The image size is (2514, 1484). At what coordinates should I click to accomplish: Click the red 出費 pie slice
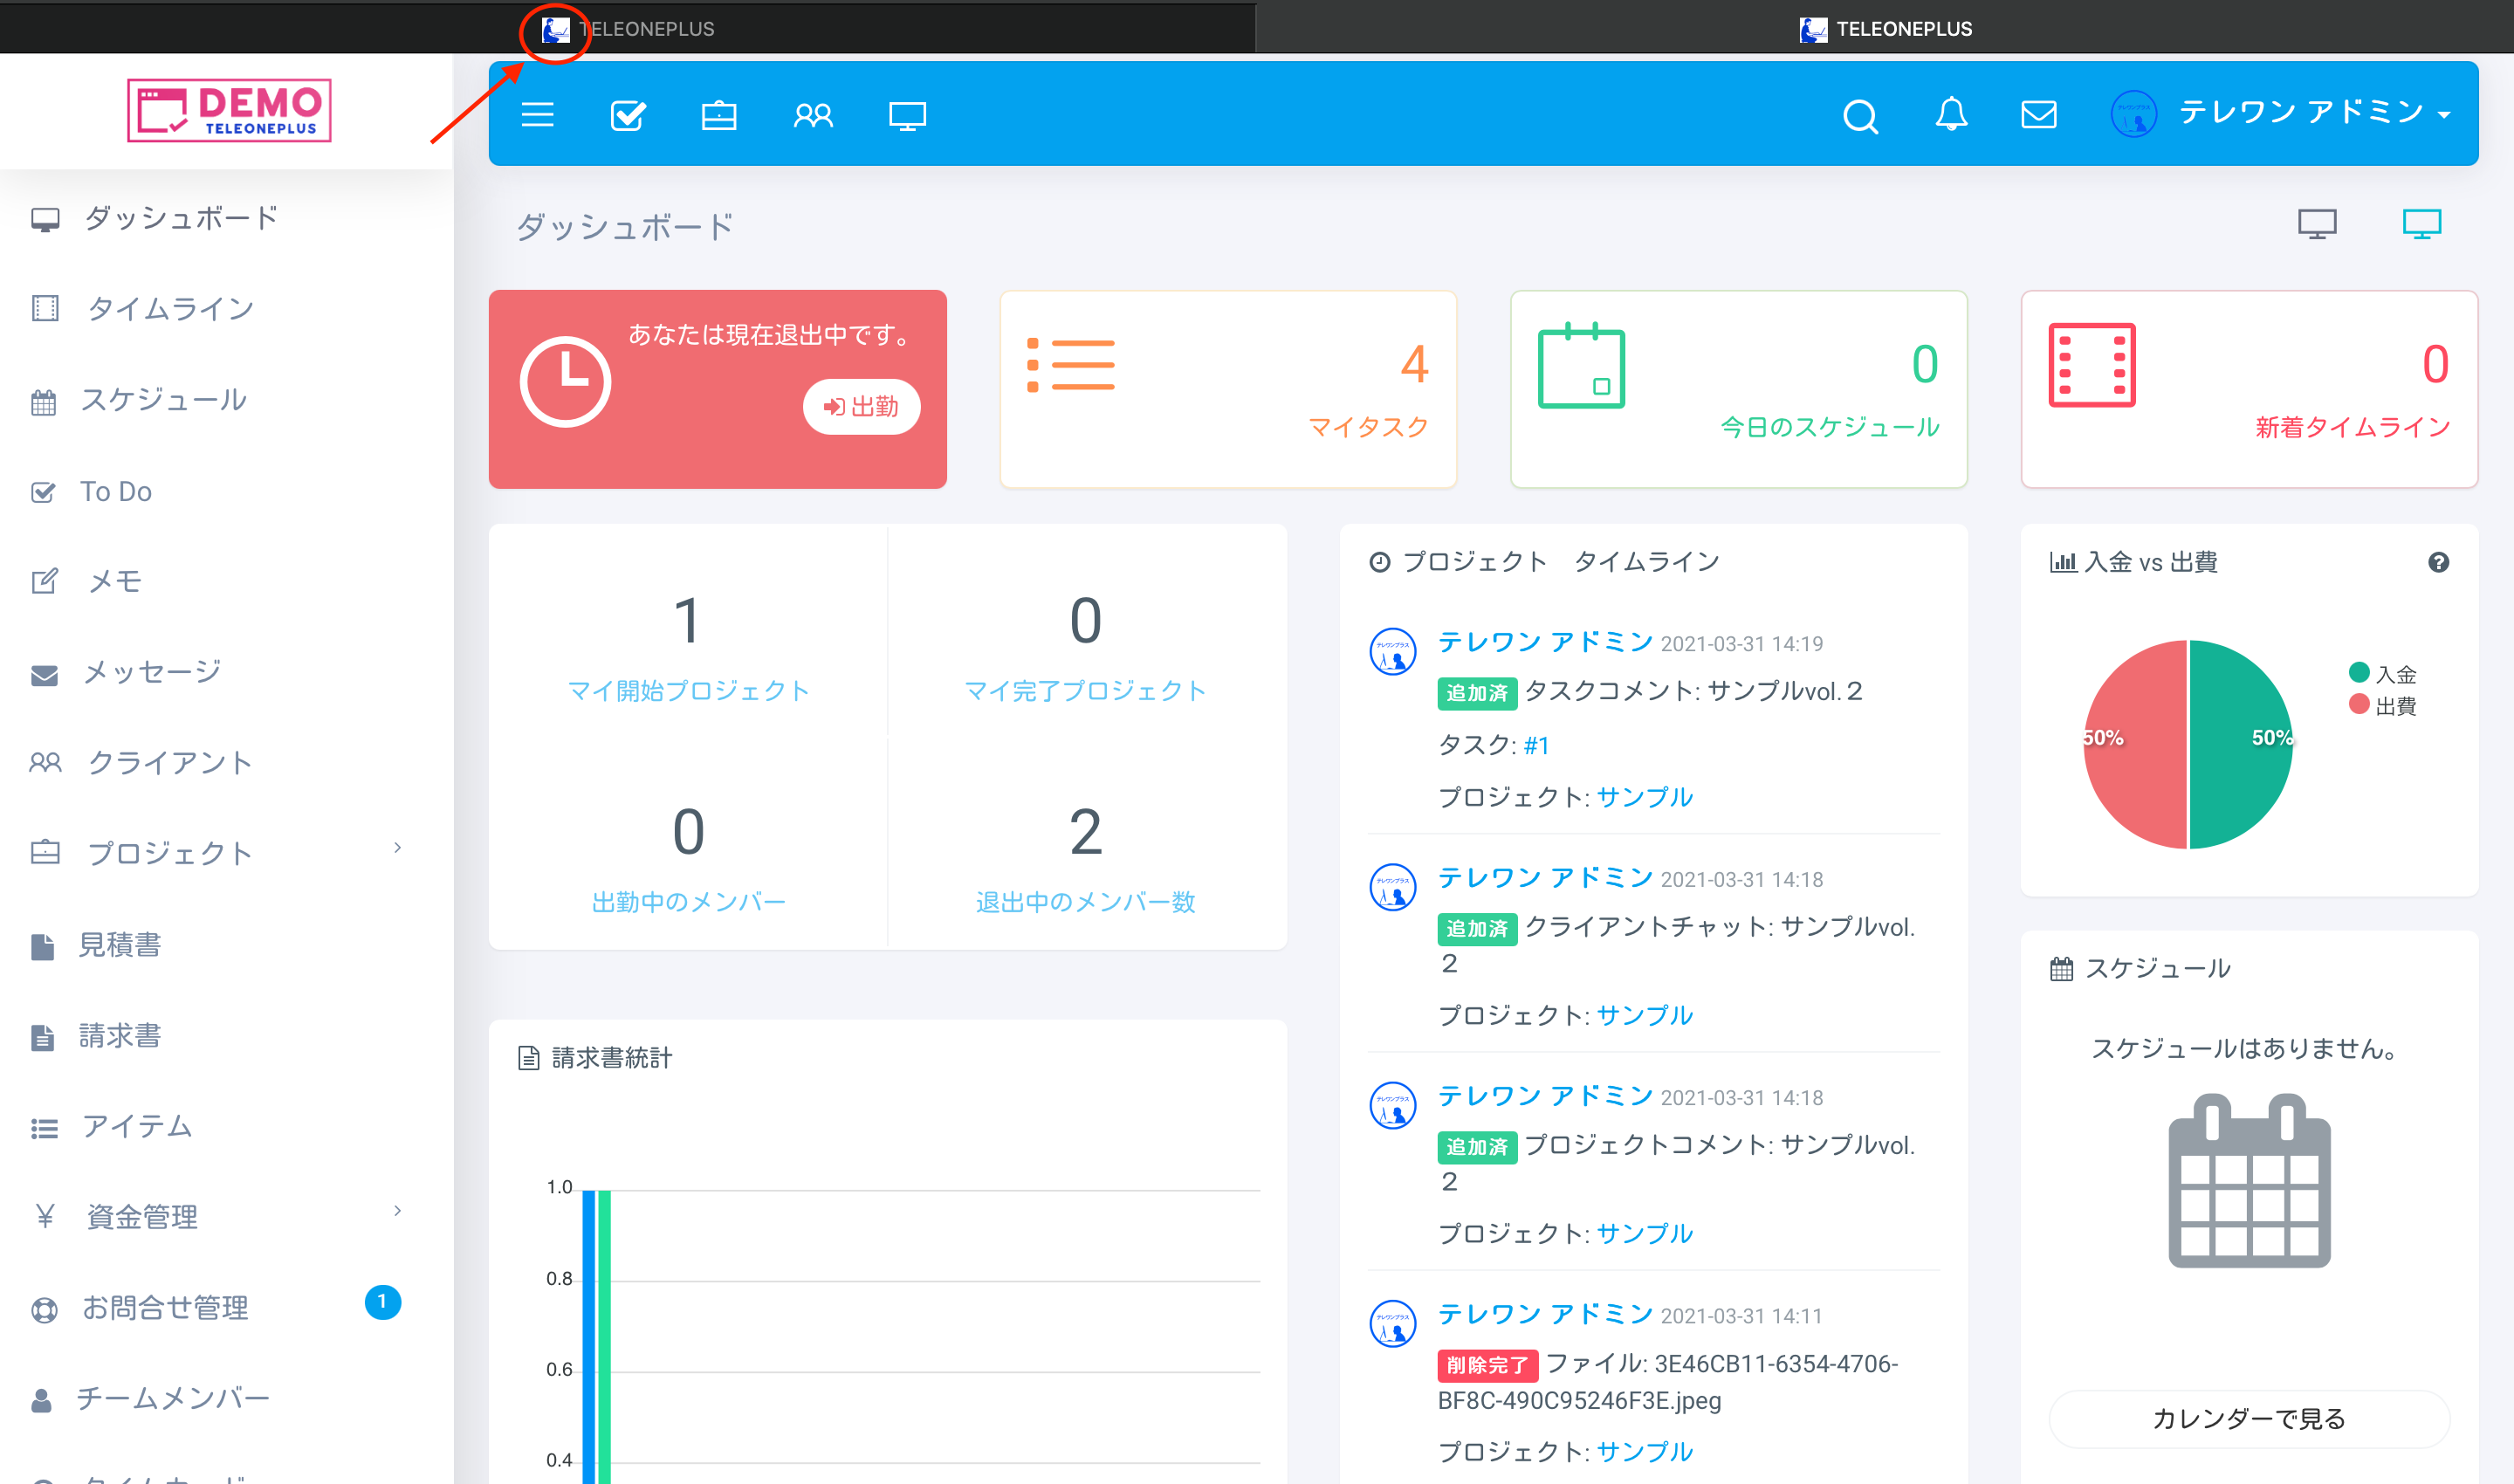[x=2135, y=745]
